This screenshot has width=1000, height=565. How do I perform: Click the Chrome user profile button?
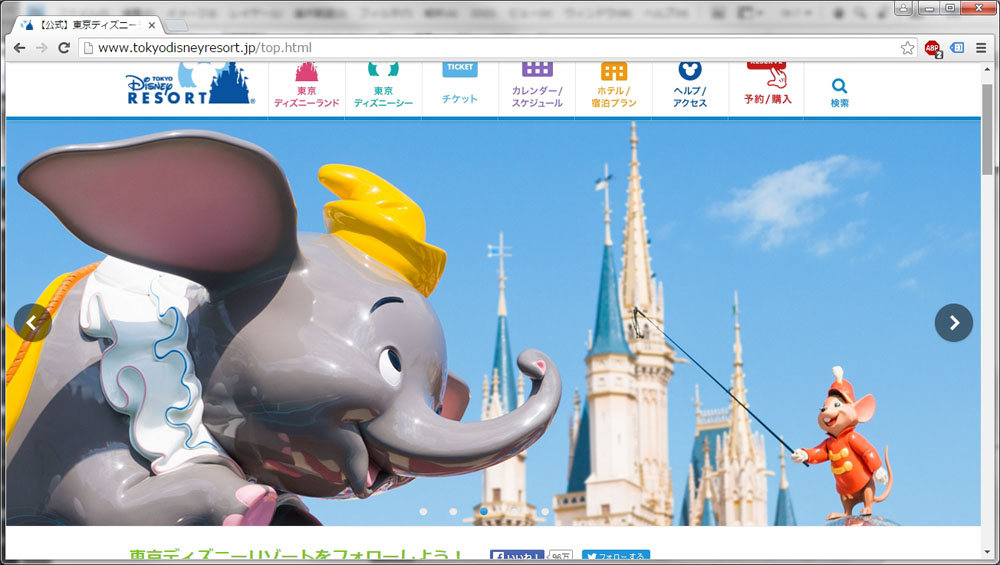903,8
